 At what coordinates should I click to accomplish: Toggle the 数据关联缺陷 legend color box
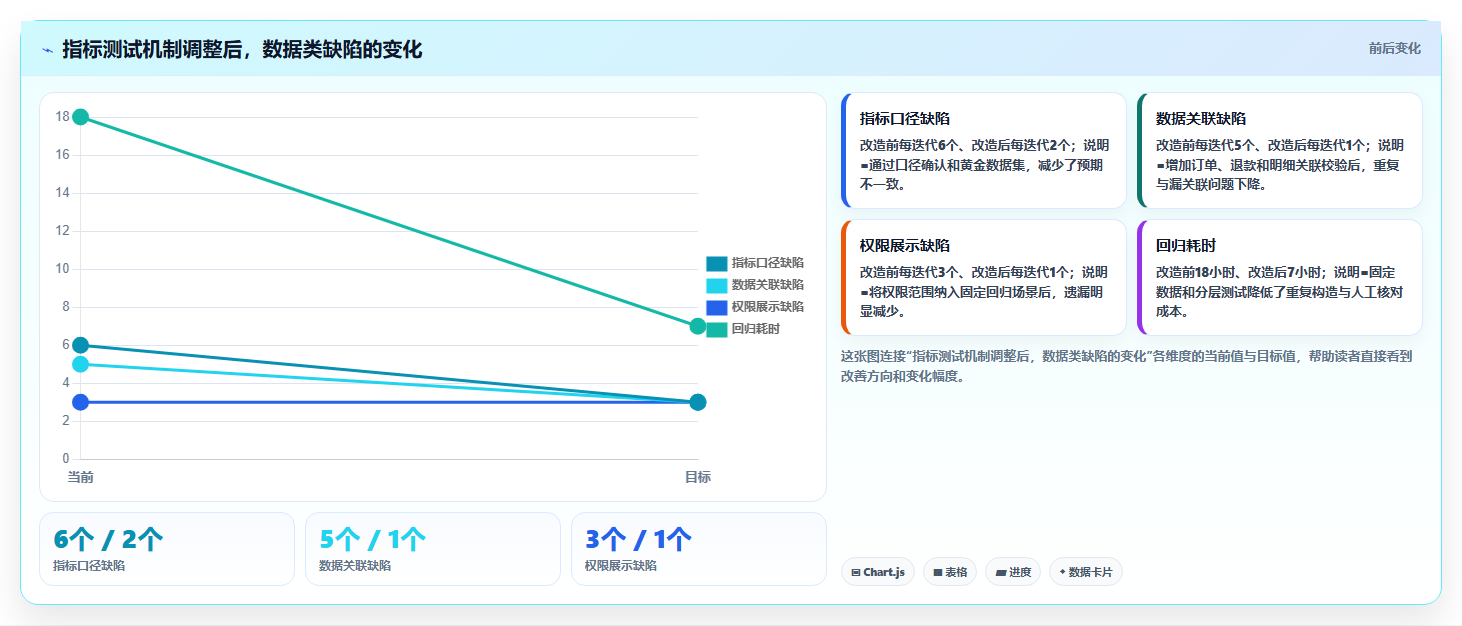(716, 286)
